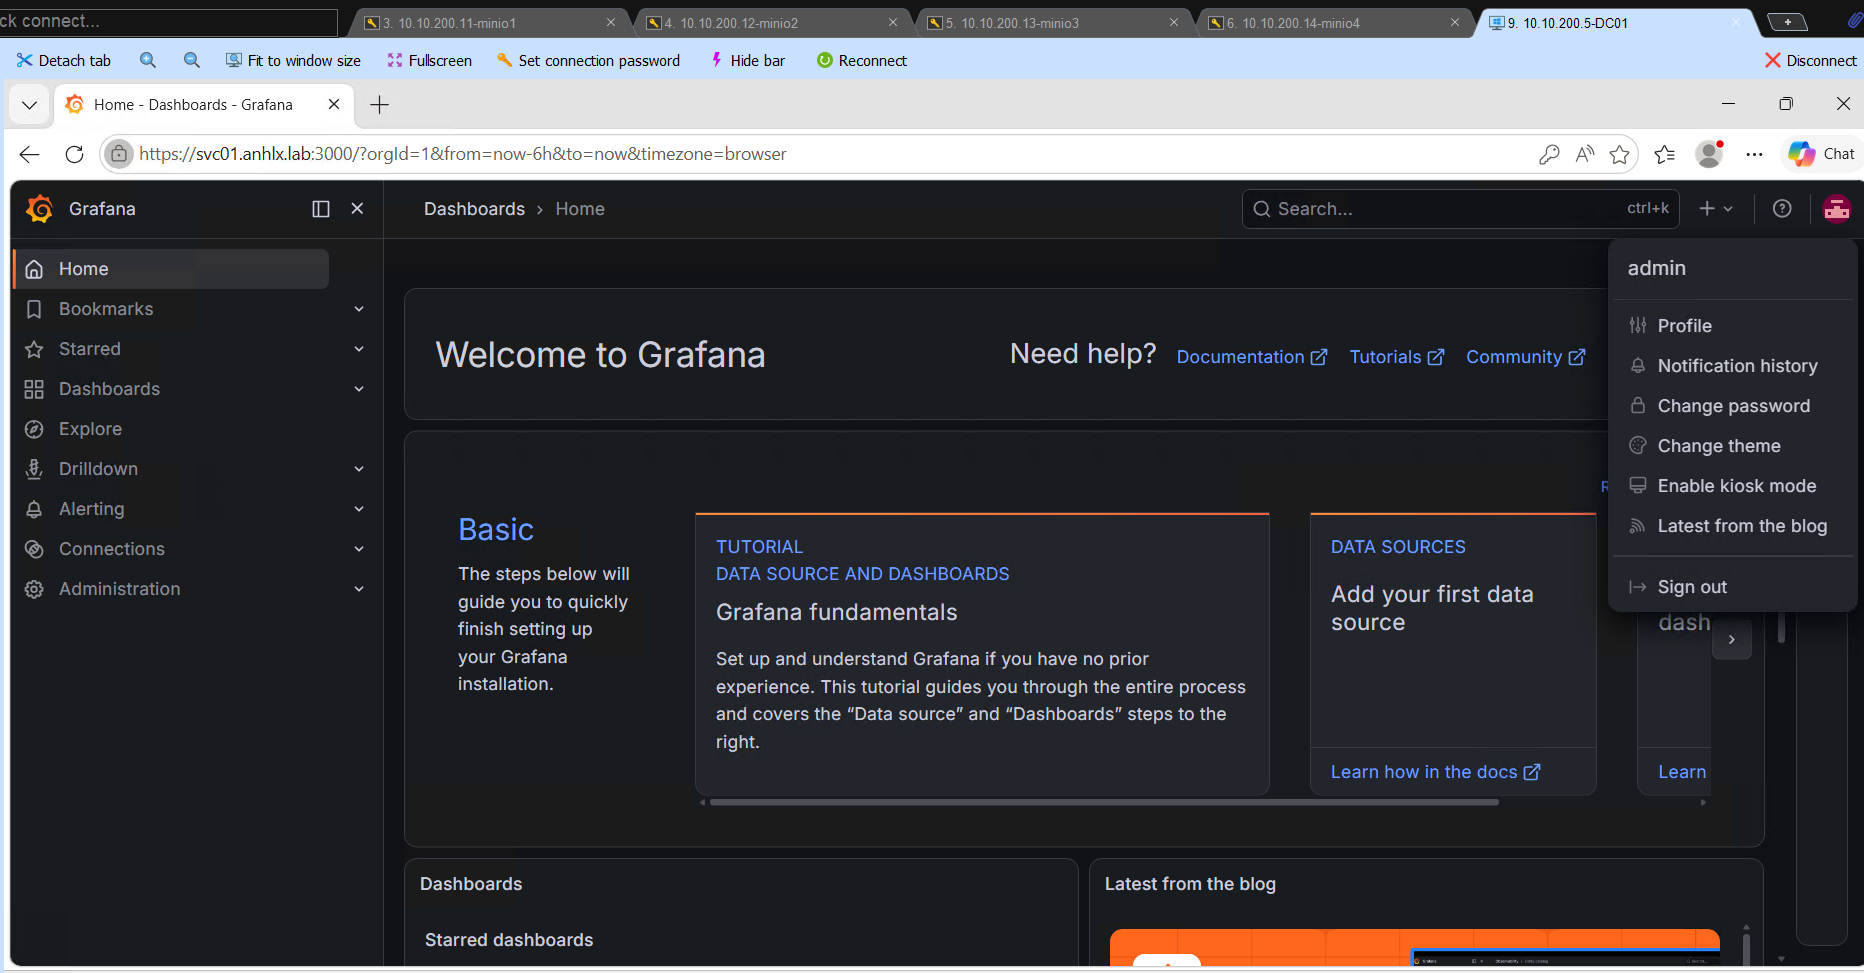Open Explore in the sidebar
The width and height of the screenshot is (1864, 973).
click(90, 429)
